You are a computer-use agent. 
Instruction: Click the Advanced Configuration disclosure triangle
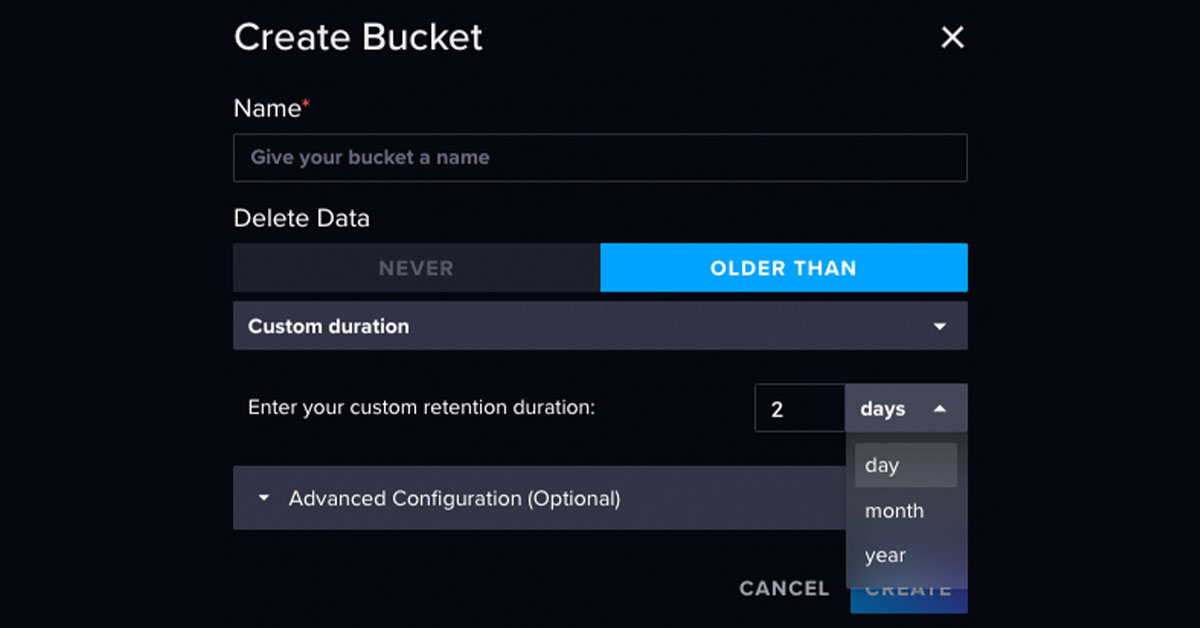[x=263, y=498]
